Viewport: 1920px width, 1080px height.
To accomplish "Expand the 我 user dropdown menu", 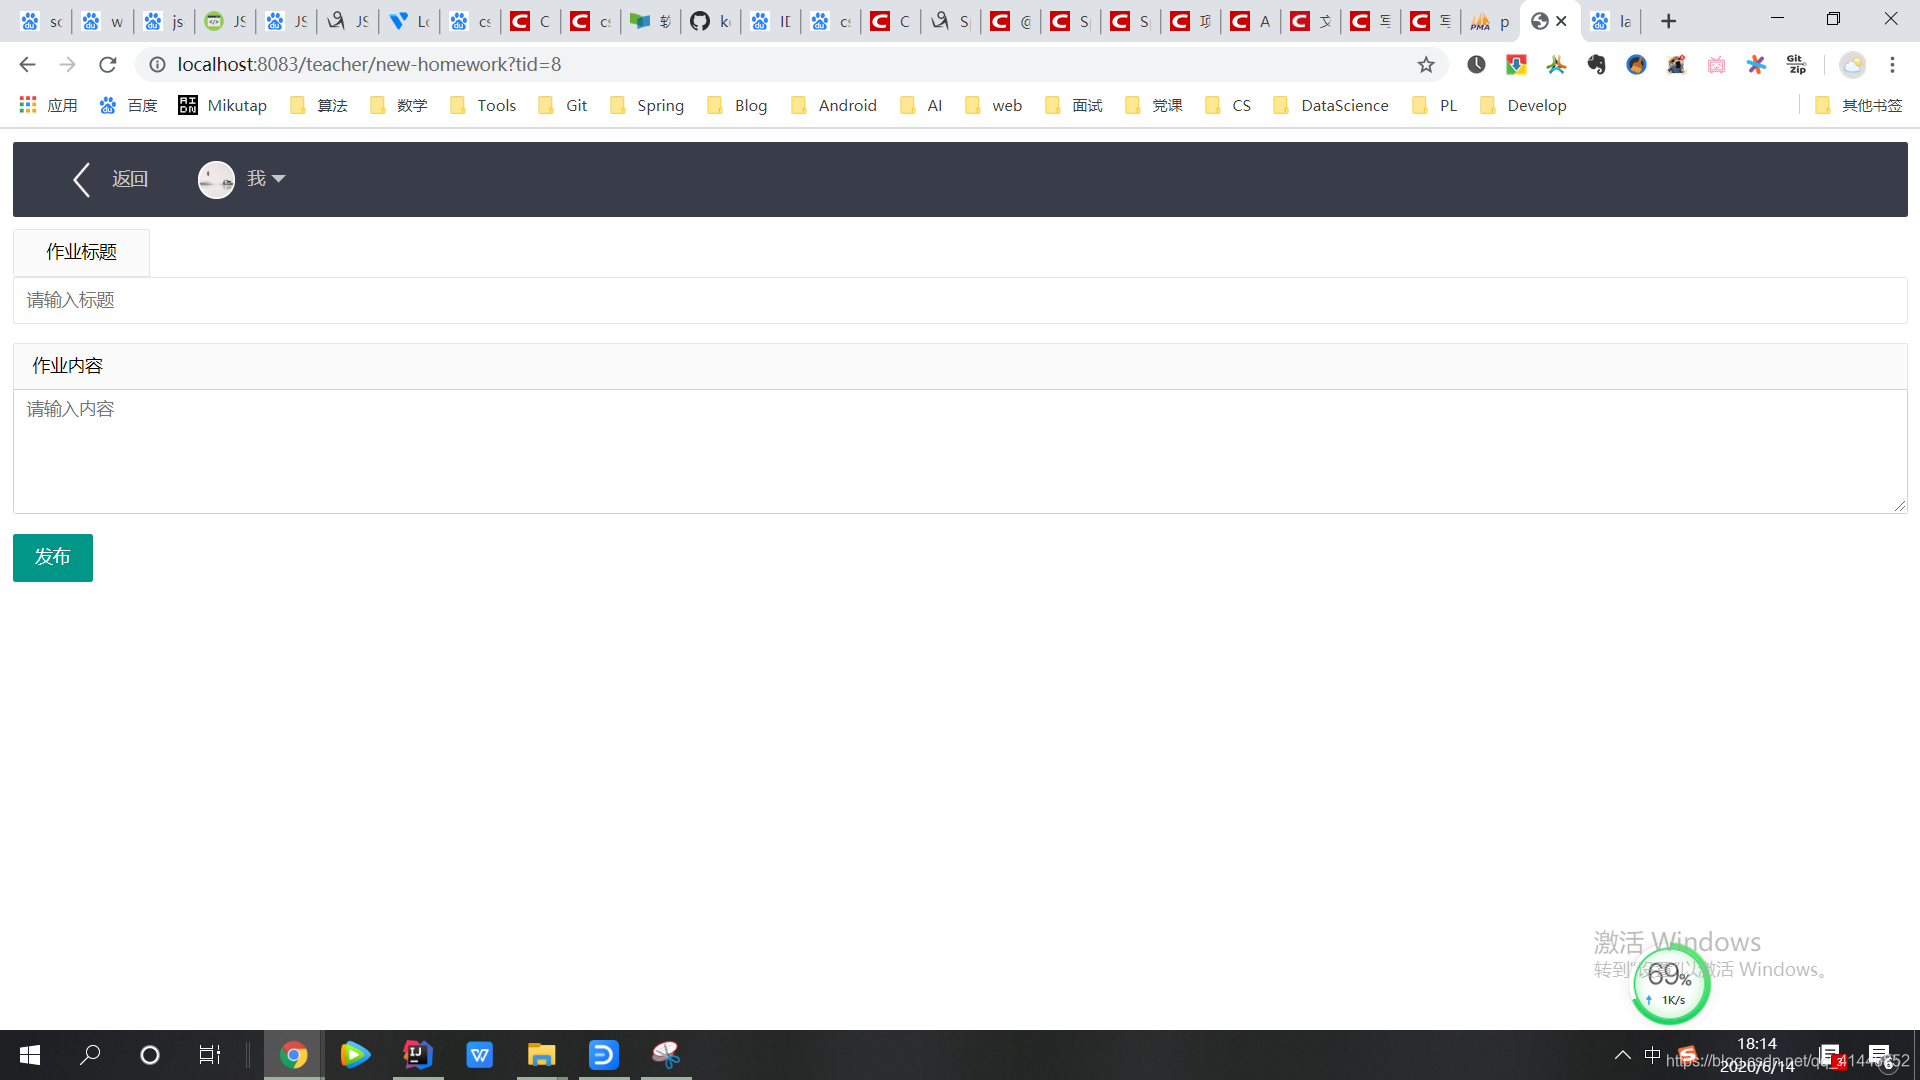I will coord(266,179).
